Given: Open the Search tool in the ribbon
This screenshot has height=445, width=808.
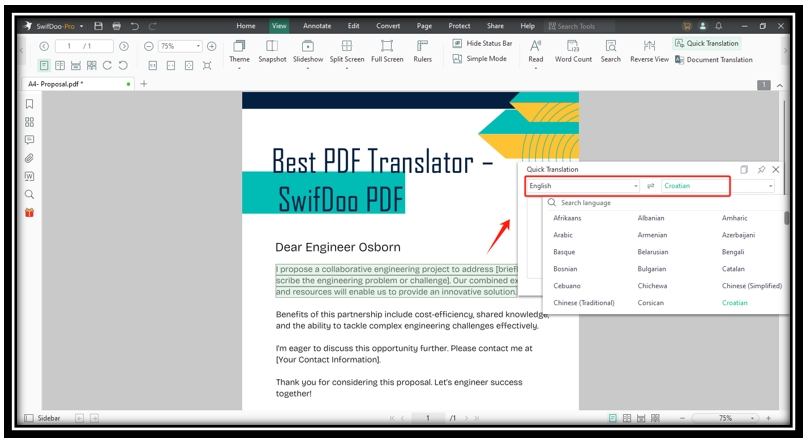Looking at the screenshot, I should (x=611, y=52).
